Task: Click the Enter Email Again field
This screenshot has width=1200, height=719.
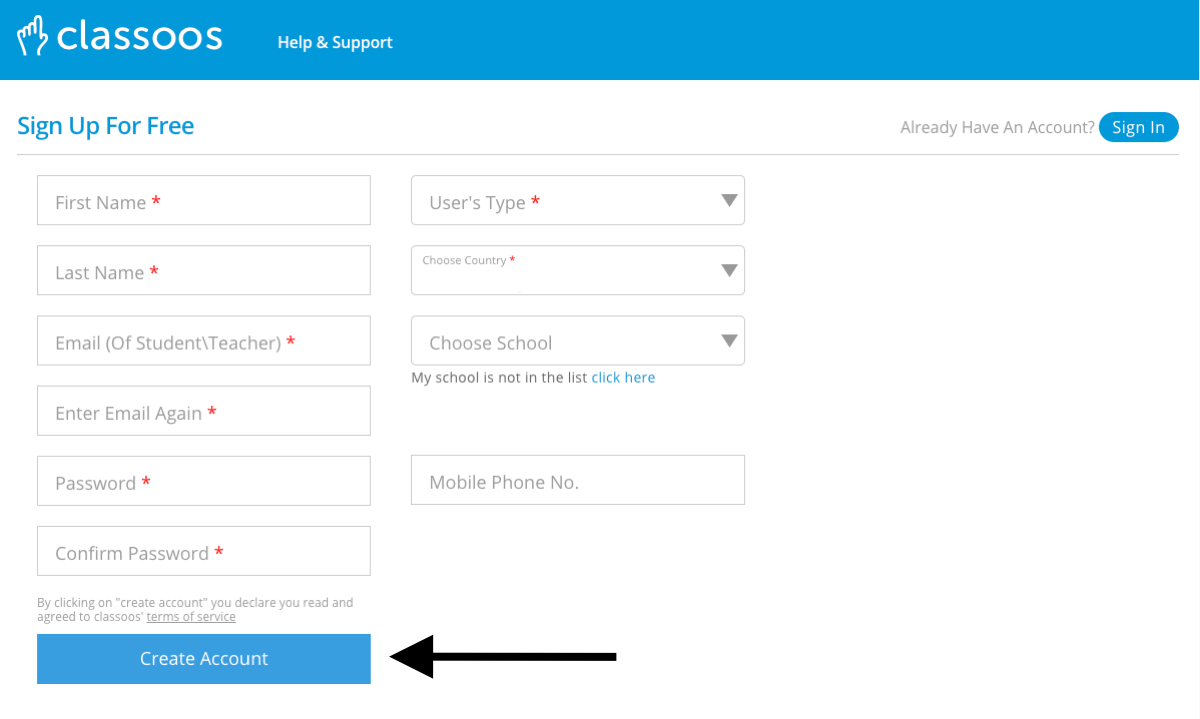Action: tap(204, 411)
